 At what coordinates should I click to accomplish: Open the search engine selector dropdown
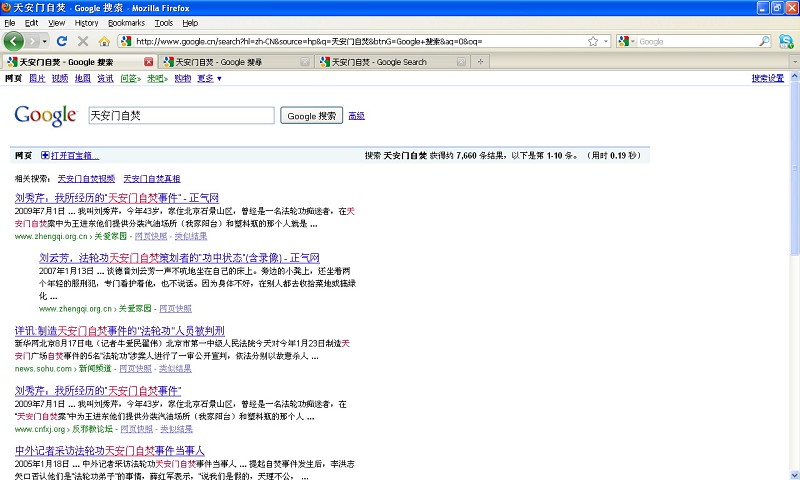pos(627,41)
